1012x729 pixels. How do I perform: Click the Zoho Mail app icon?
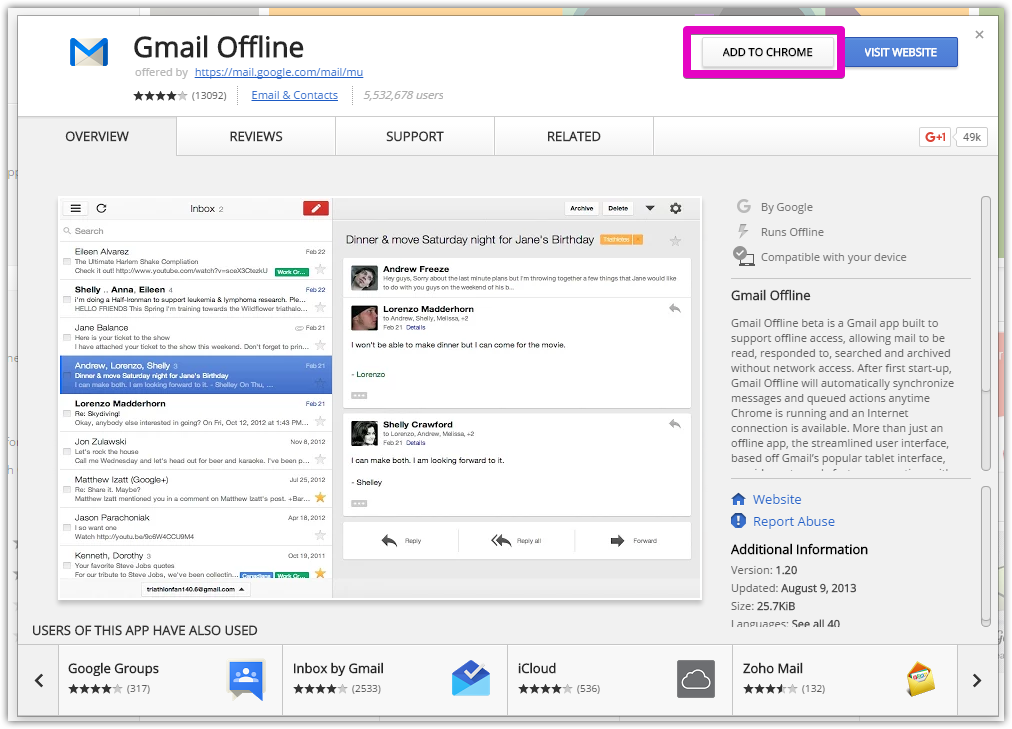(x=920, y=679)
